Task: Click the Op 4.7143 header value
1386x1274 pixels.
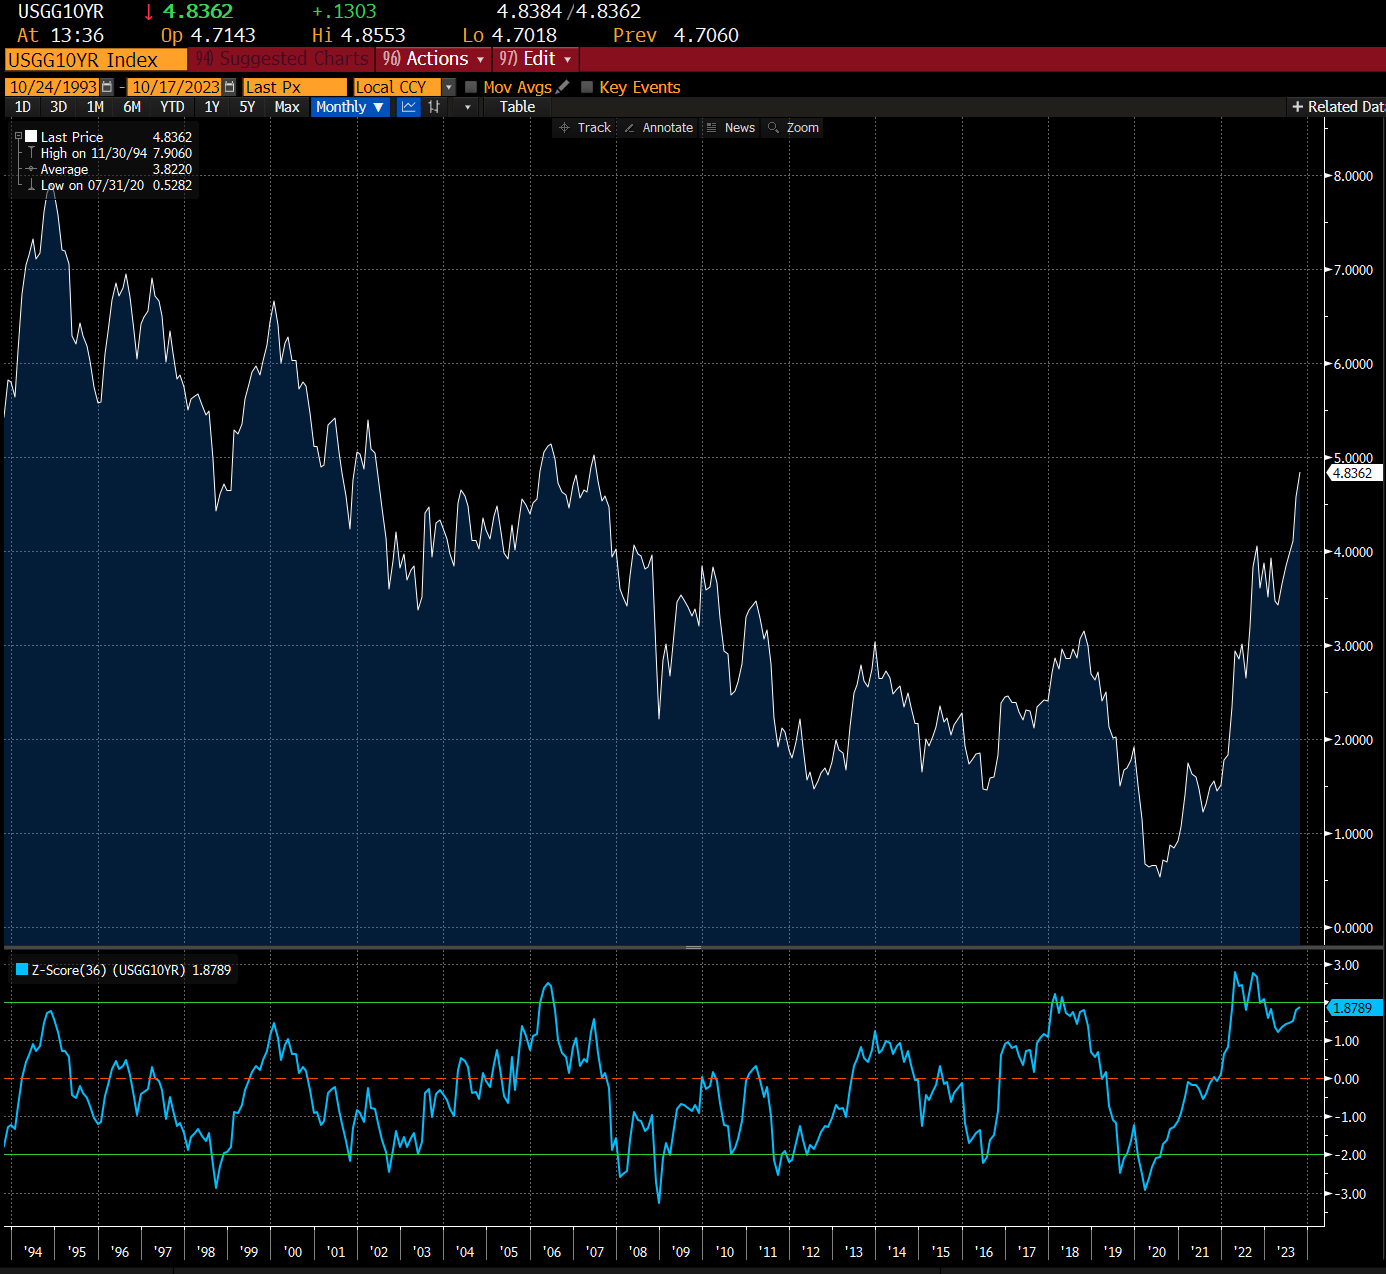Action: 208,35
